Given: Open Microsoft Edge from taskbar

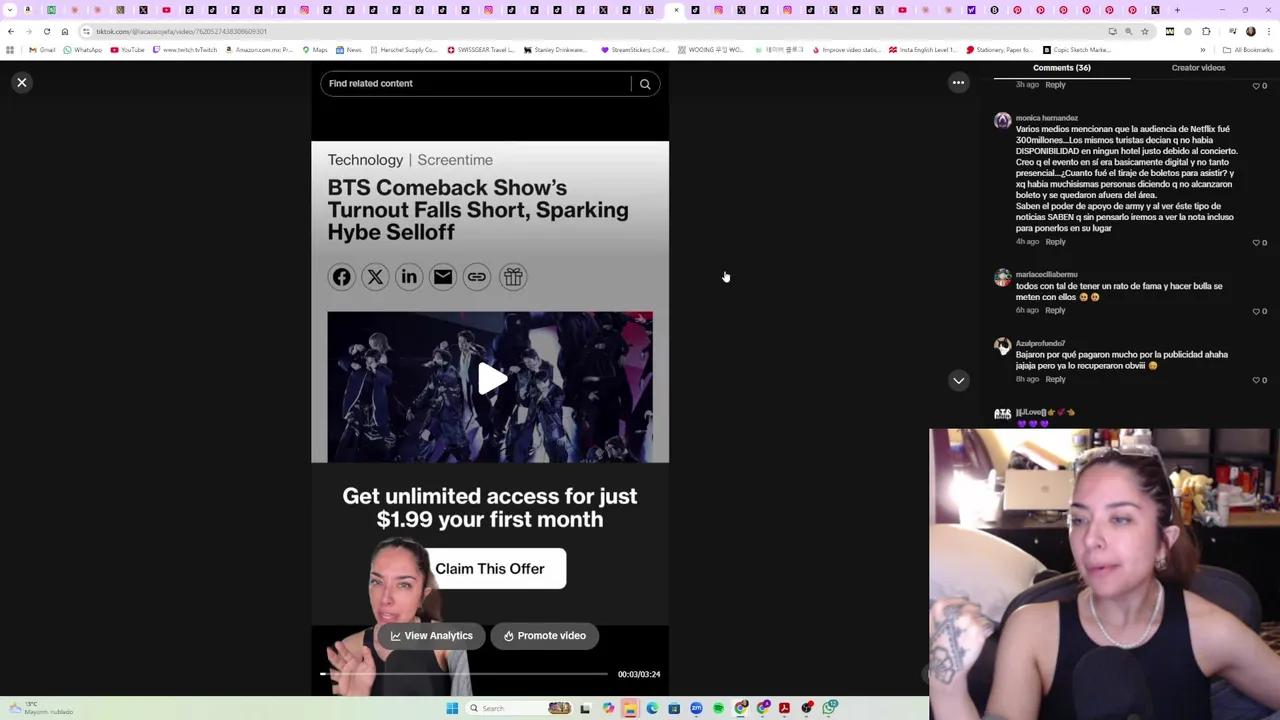Looking at the screenshot, I should [x=652, y=708].
